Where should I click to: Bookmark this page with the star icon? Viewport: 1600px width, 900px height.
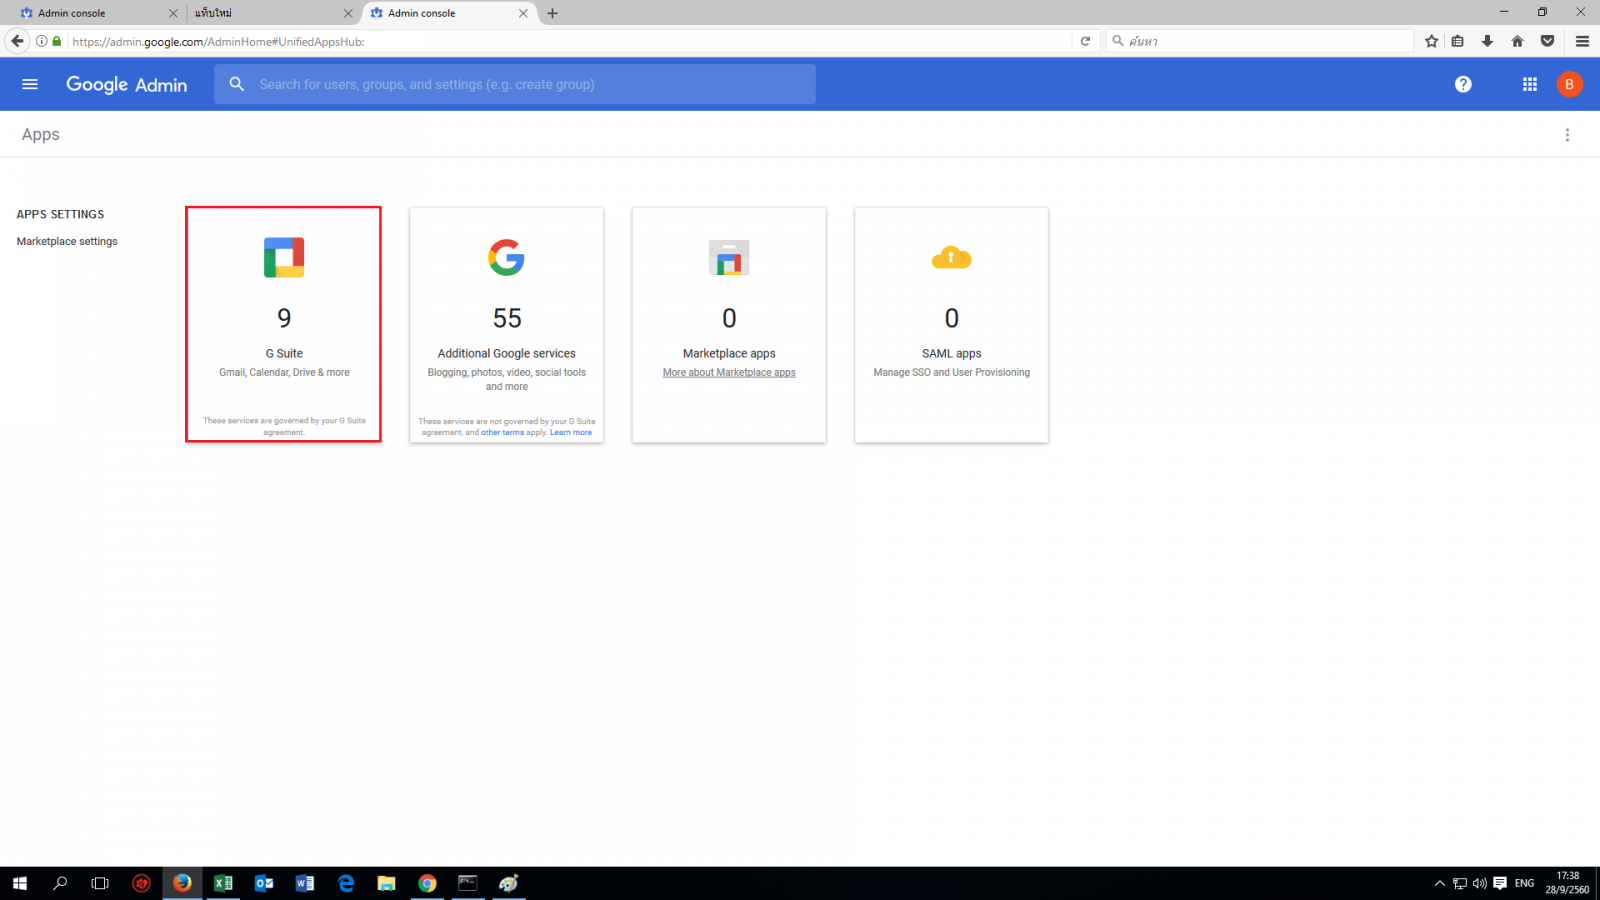tap(1432, 41)
